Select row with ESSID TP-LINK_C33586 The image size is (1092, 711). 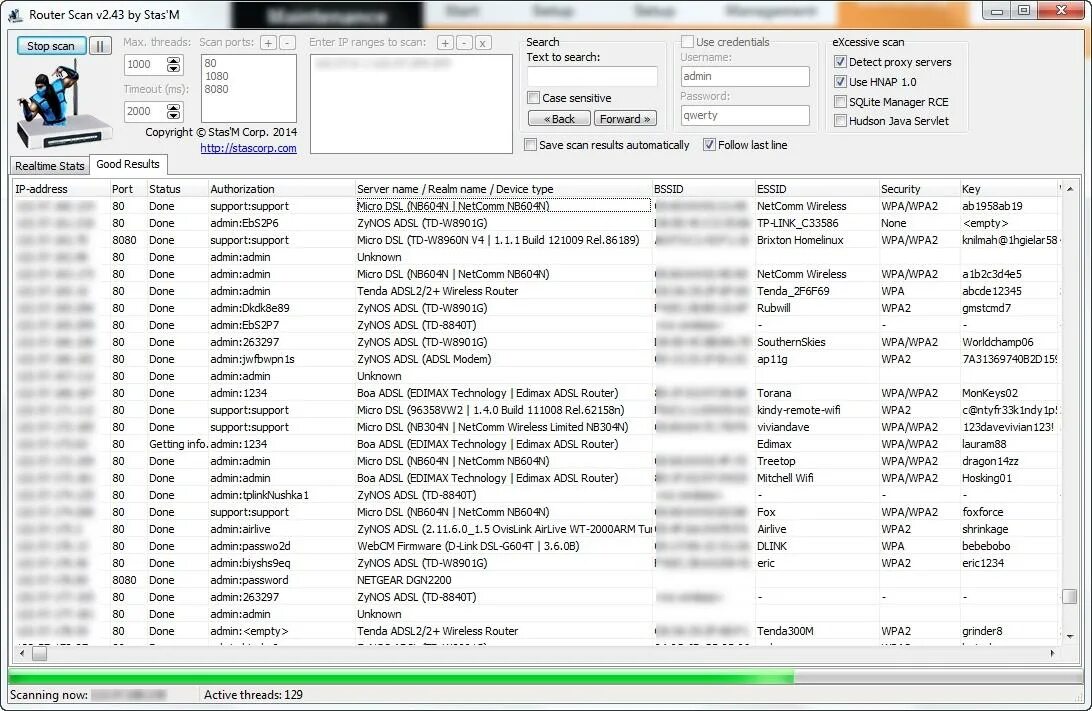click(536, 223)
